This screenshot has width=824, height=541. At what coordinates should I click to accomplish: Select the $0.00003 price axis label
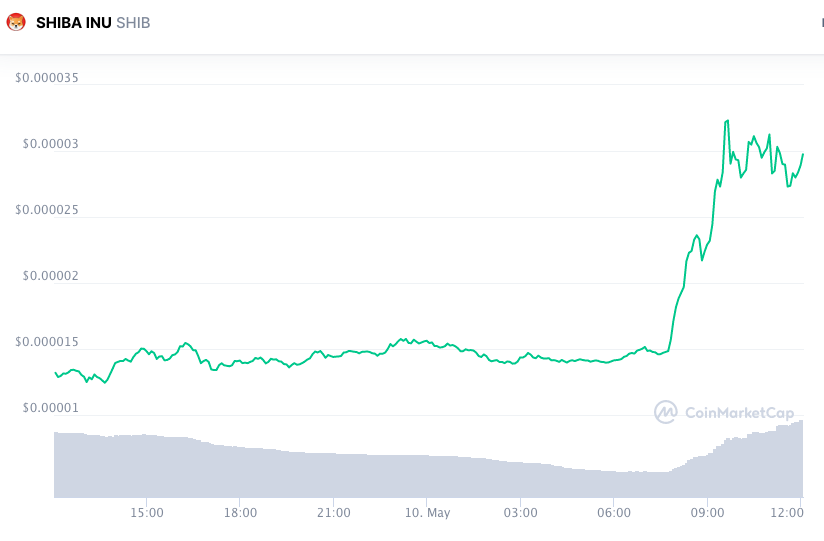coord(50,144)
